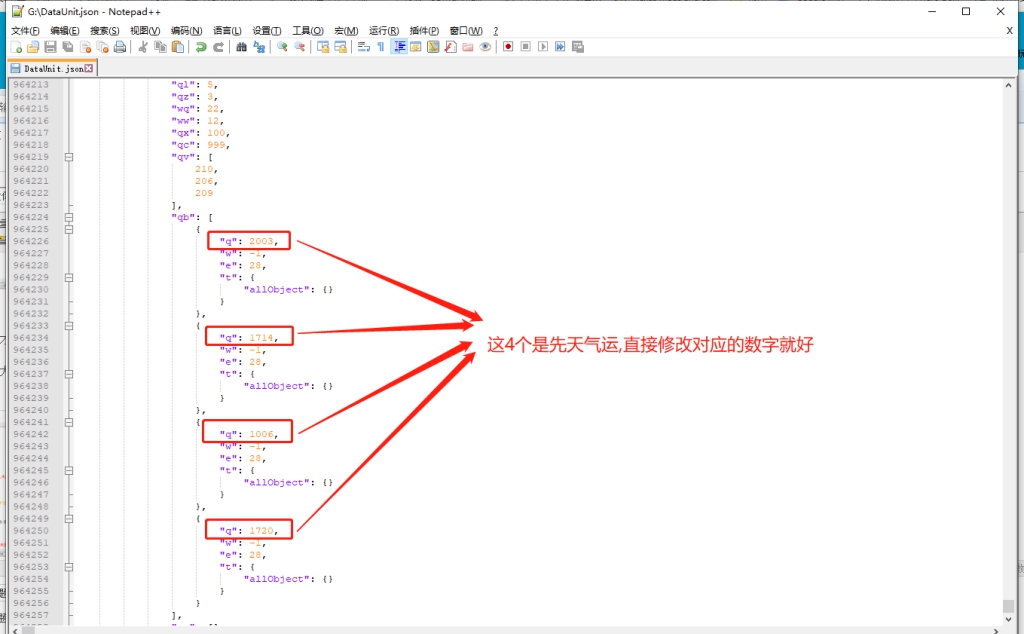Open the 运行(R) menu

pyautogui.click(x=383, y=31)
